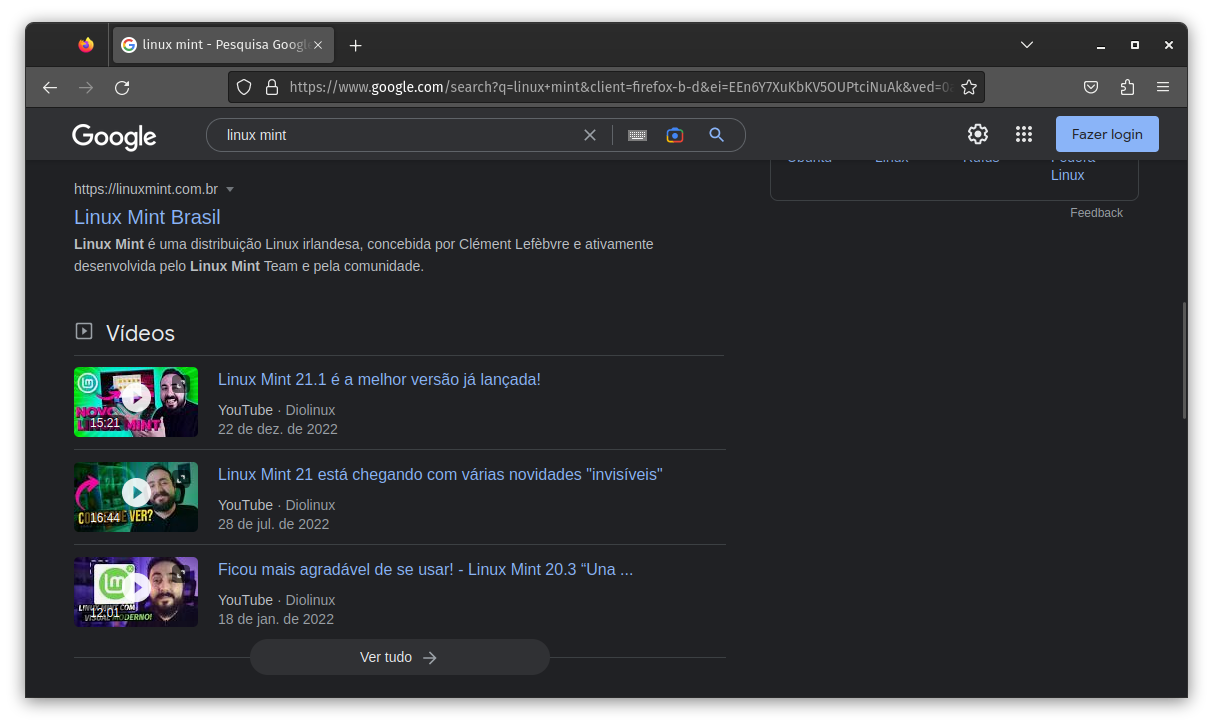Image resolution: width=1213 pixels, height=726 pixels.
Task: Expand result options for linuxmint.com.br
Action: (x=230, y=189)
